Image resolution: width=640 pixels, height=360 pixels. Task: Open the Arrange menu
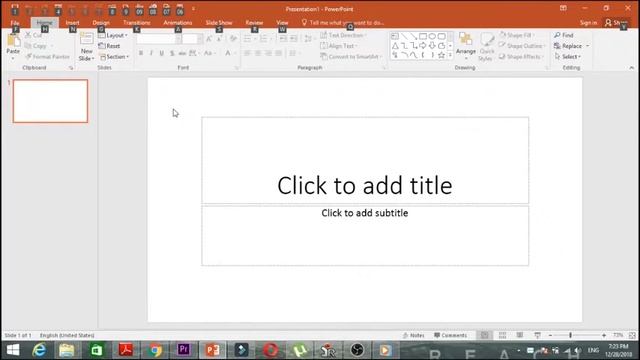tap(466, 46)
